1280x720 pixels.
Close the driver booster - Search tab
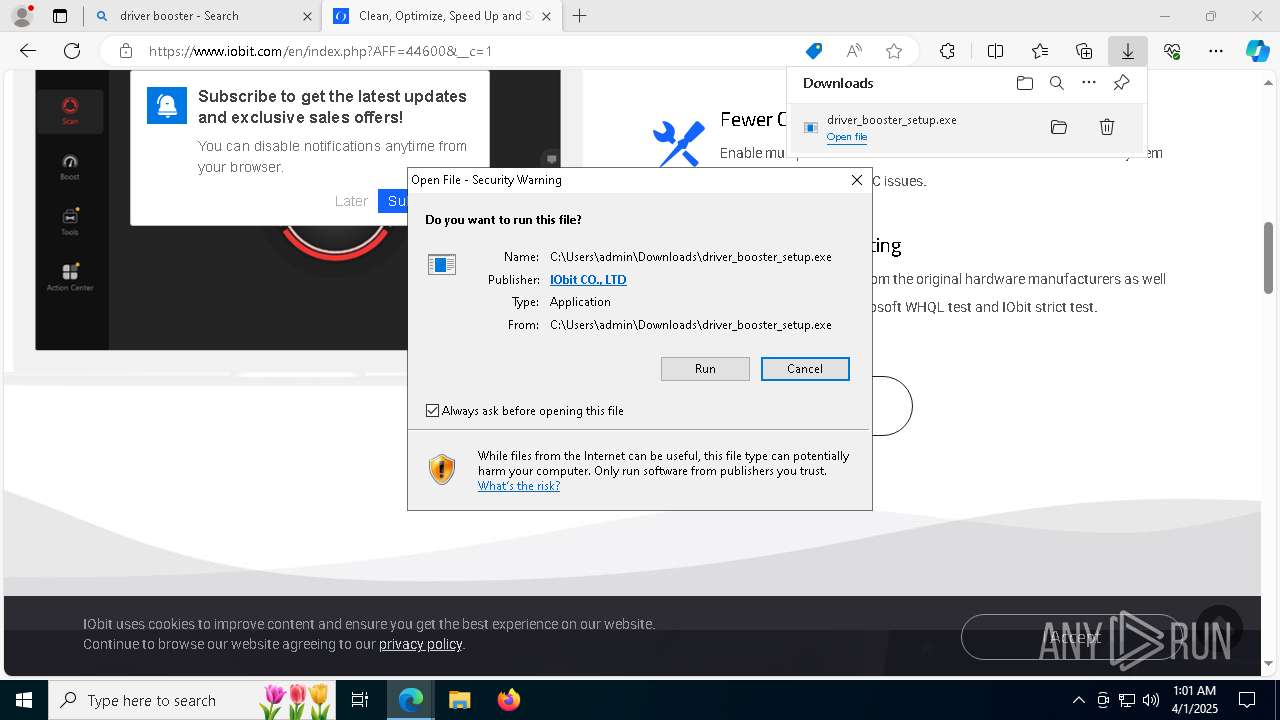click(x=307, y=16)
